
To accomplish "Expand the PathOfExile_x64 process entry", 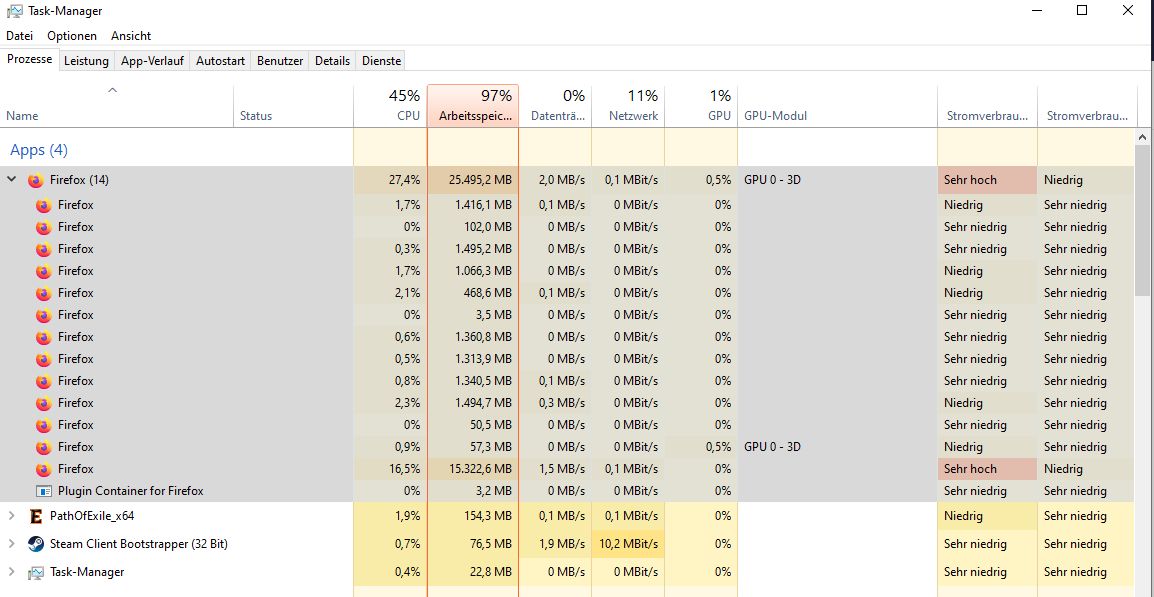I will (x=12, y=516).
